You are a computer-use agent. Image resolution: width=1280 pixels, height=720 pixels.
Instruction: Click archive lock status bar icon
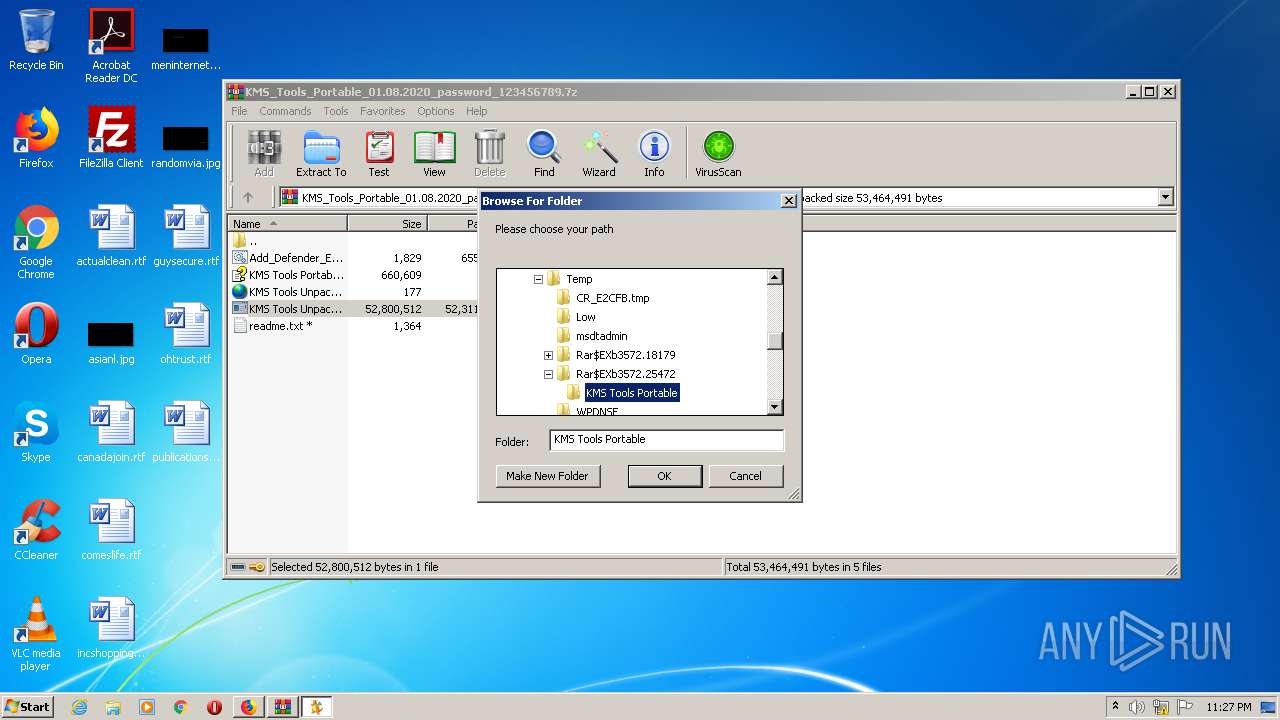click(x=256, y=567)
